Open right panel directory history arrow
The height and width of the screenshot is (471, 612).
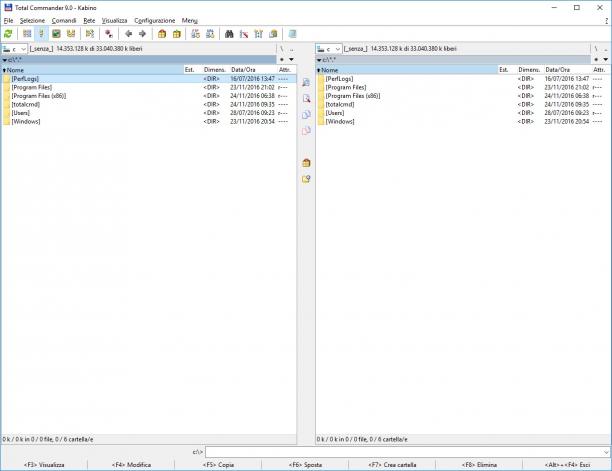point(605,59)
